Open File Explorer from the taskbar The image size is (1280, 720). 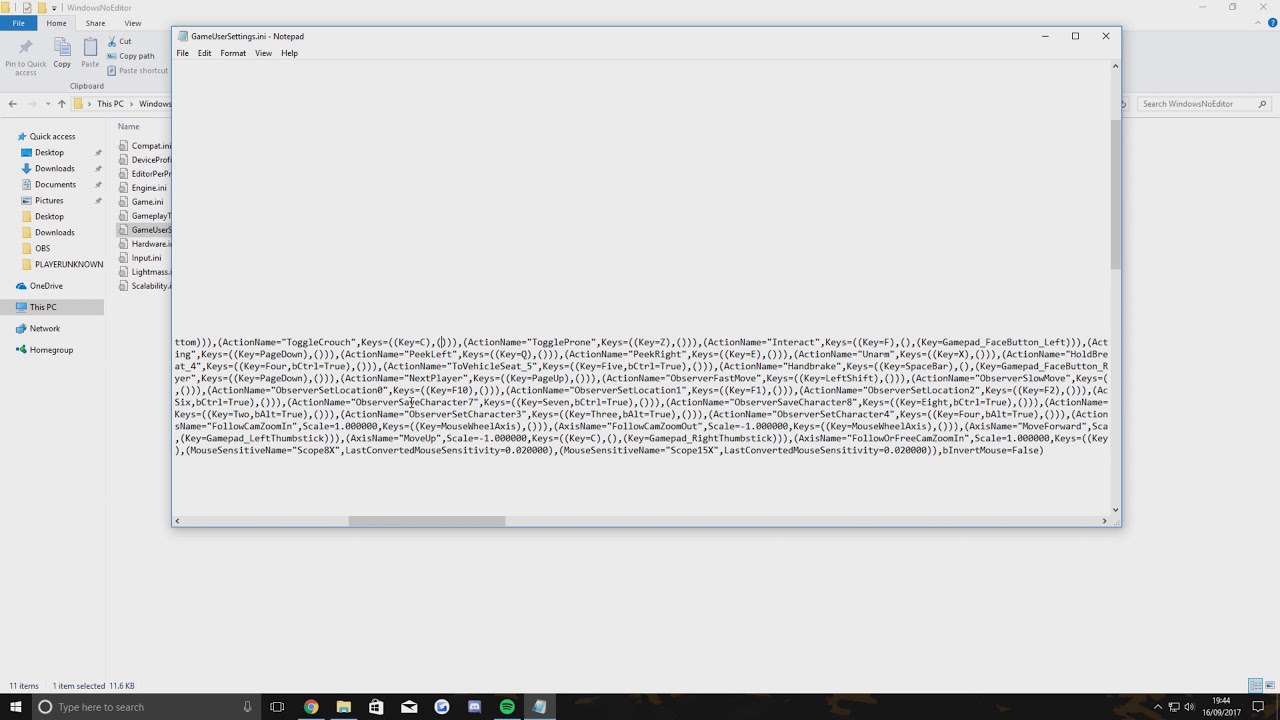343,707
